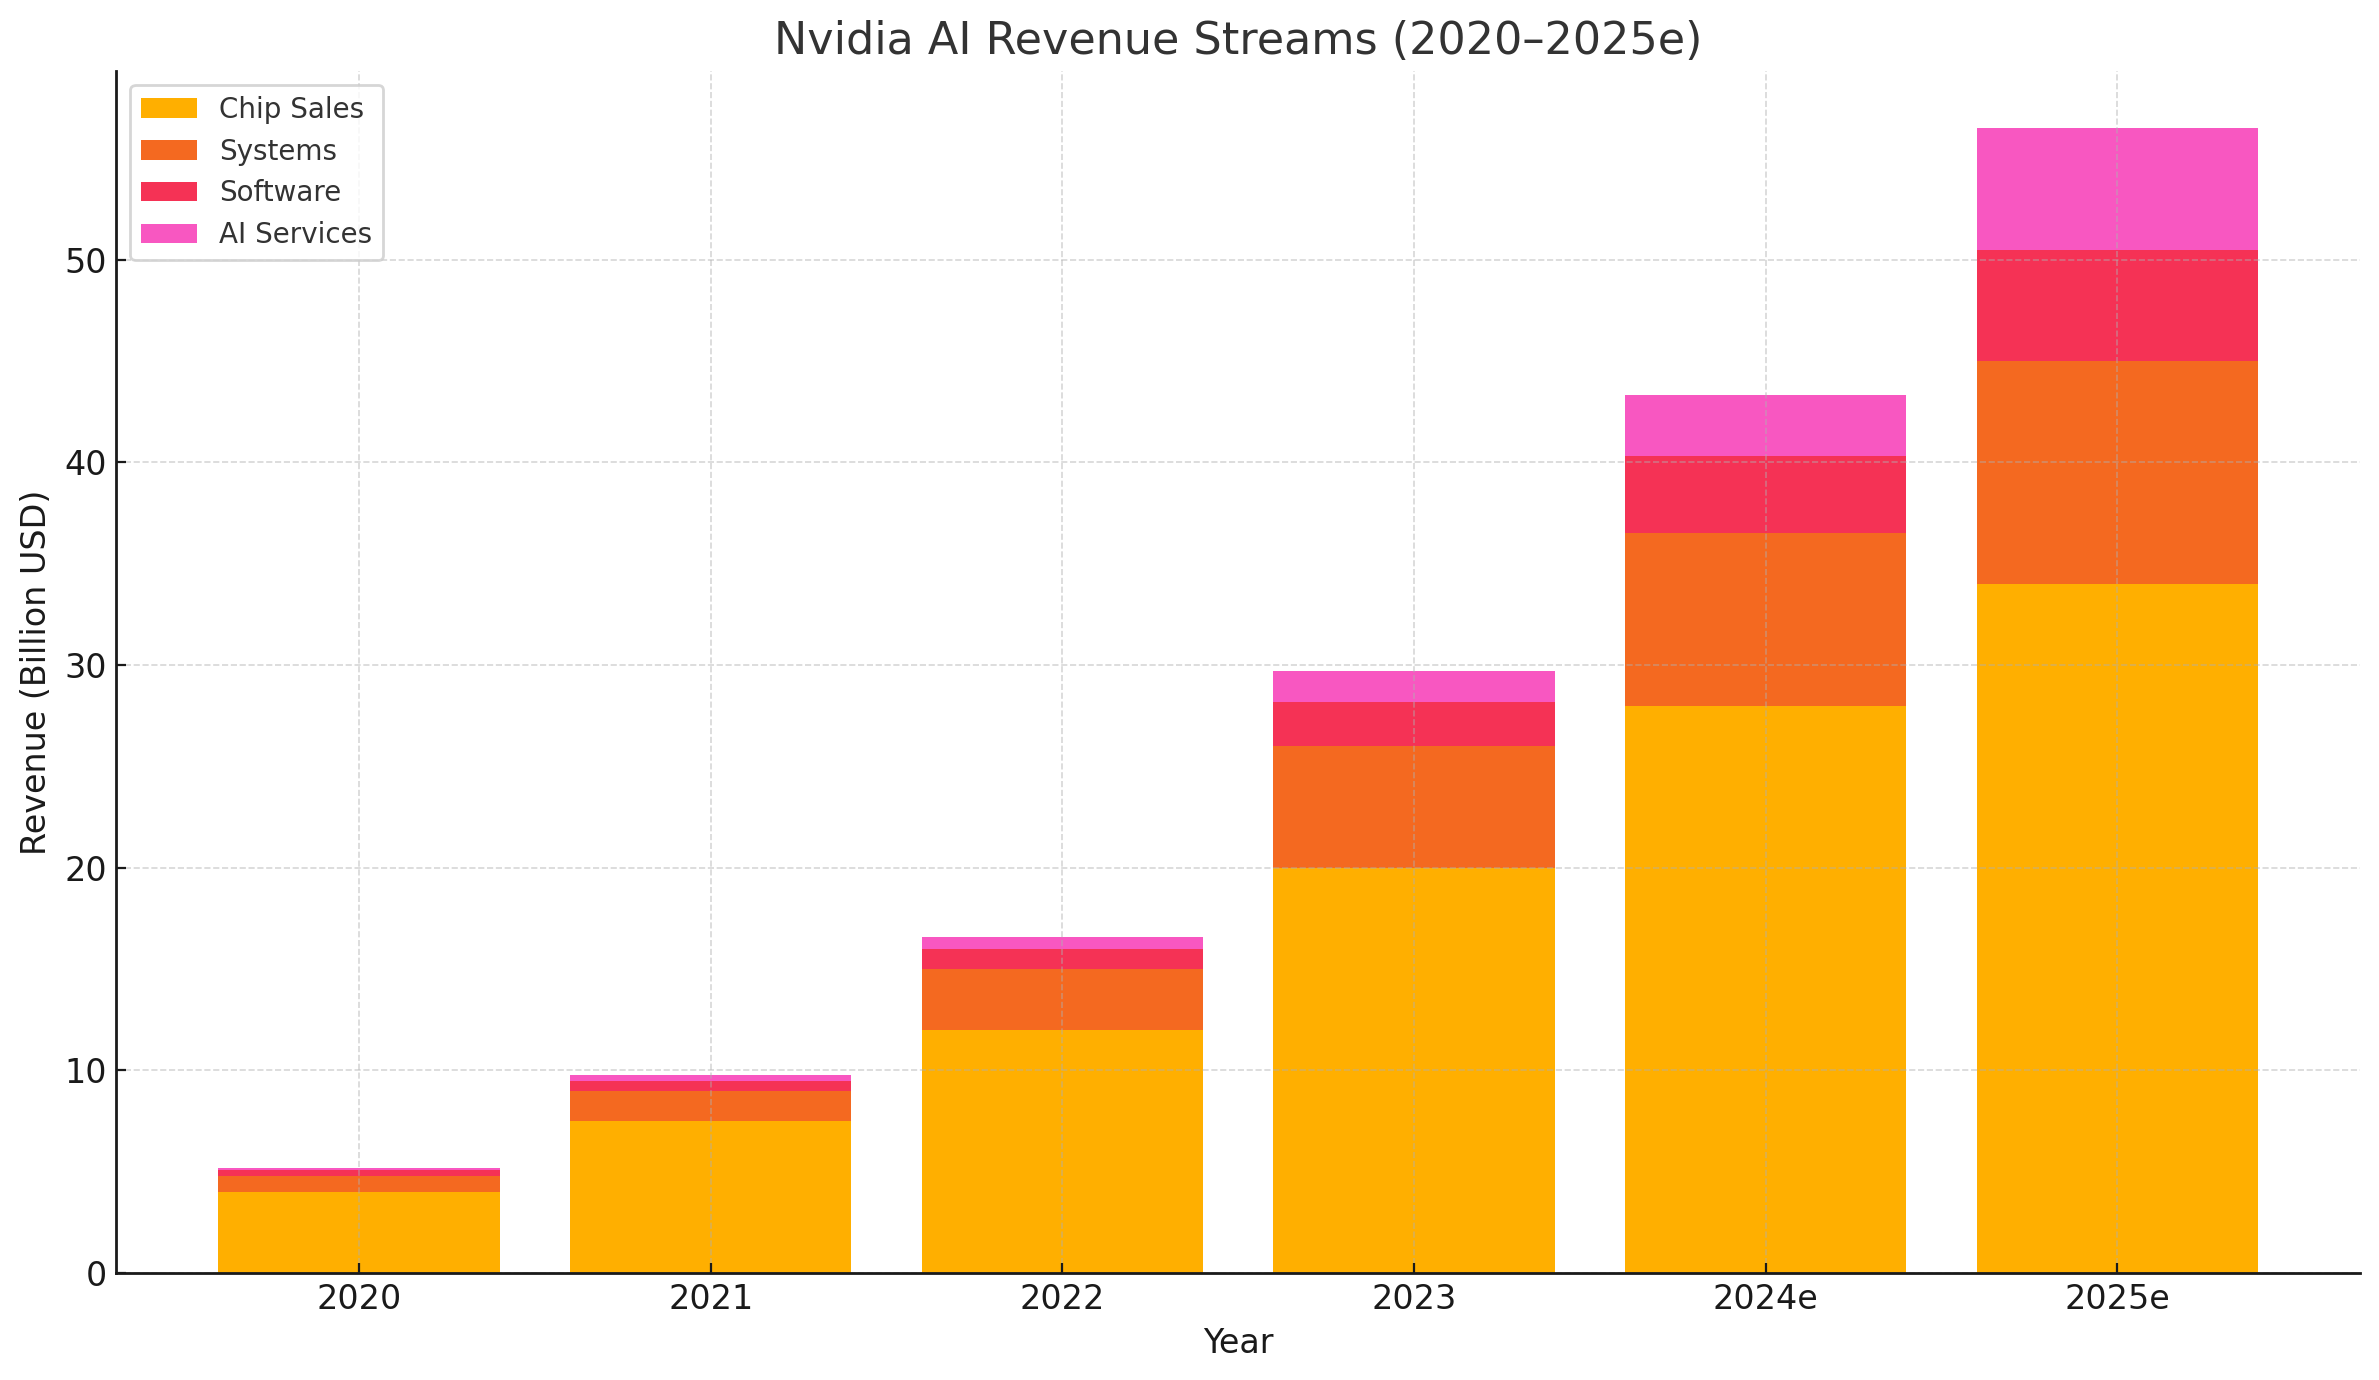Select the 2022 AI Services bar segment
Screen dimensions: 2379x1380
pos(1062,943)
